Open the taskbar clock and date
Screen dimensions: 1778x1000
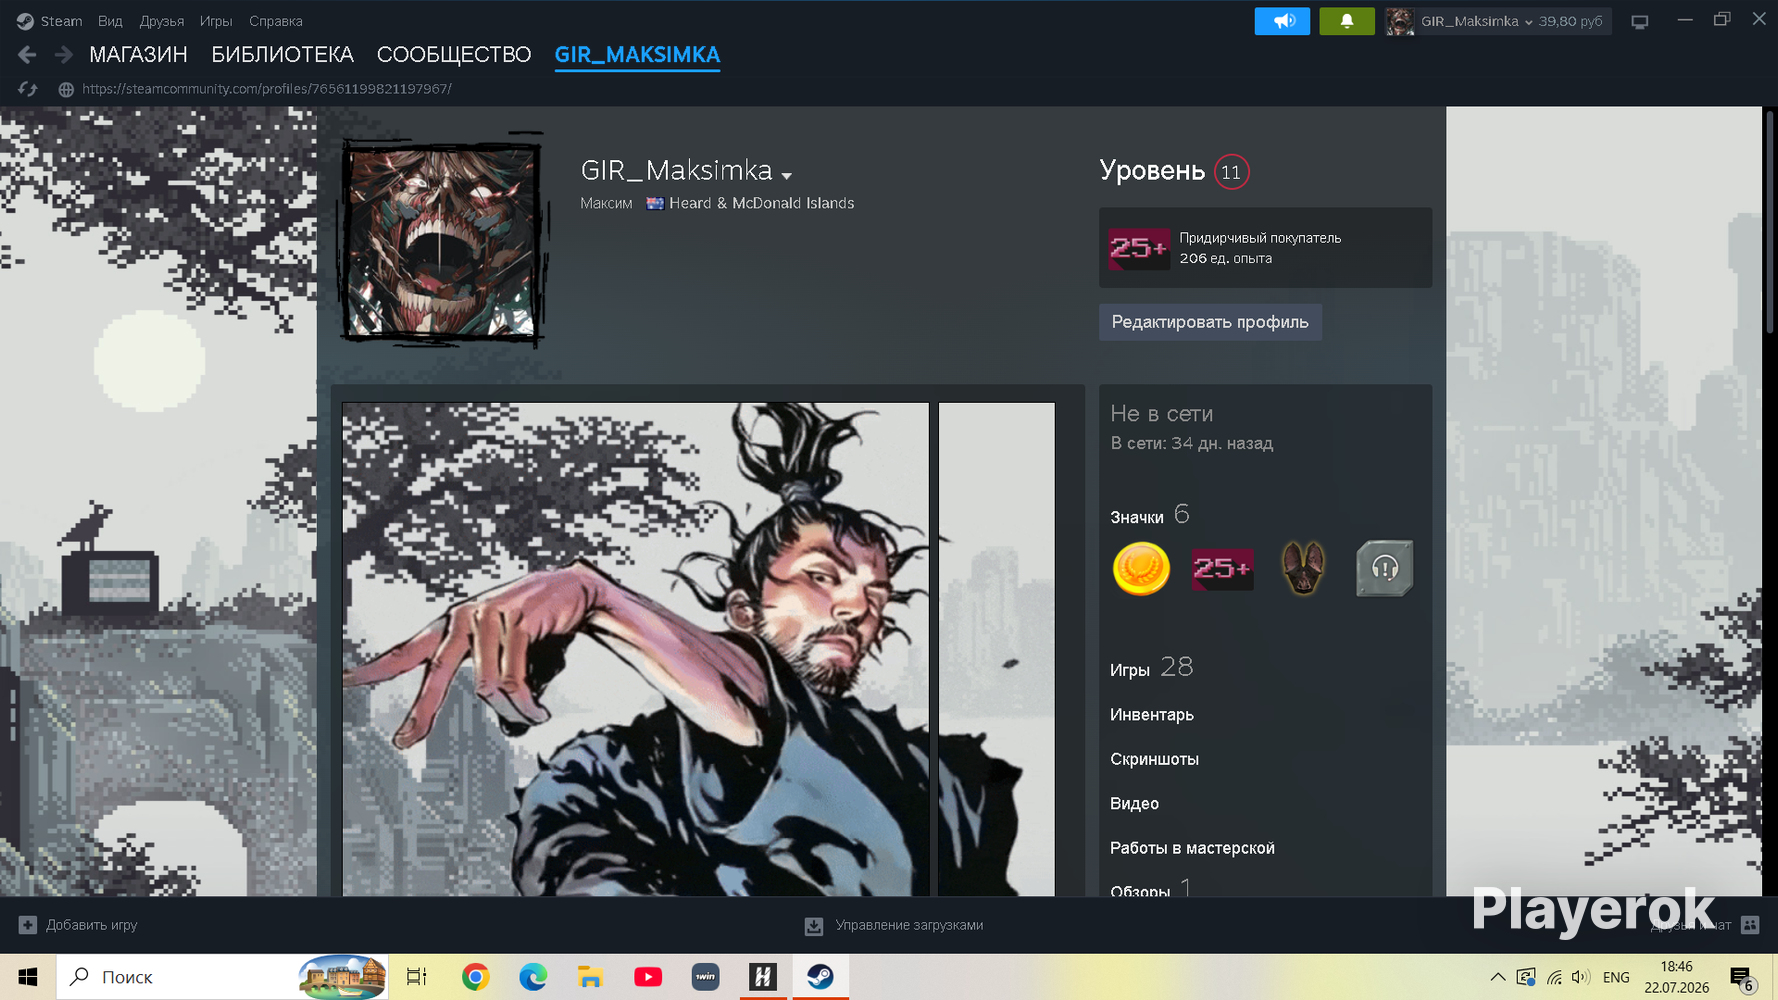[1677, 977]
